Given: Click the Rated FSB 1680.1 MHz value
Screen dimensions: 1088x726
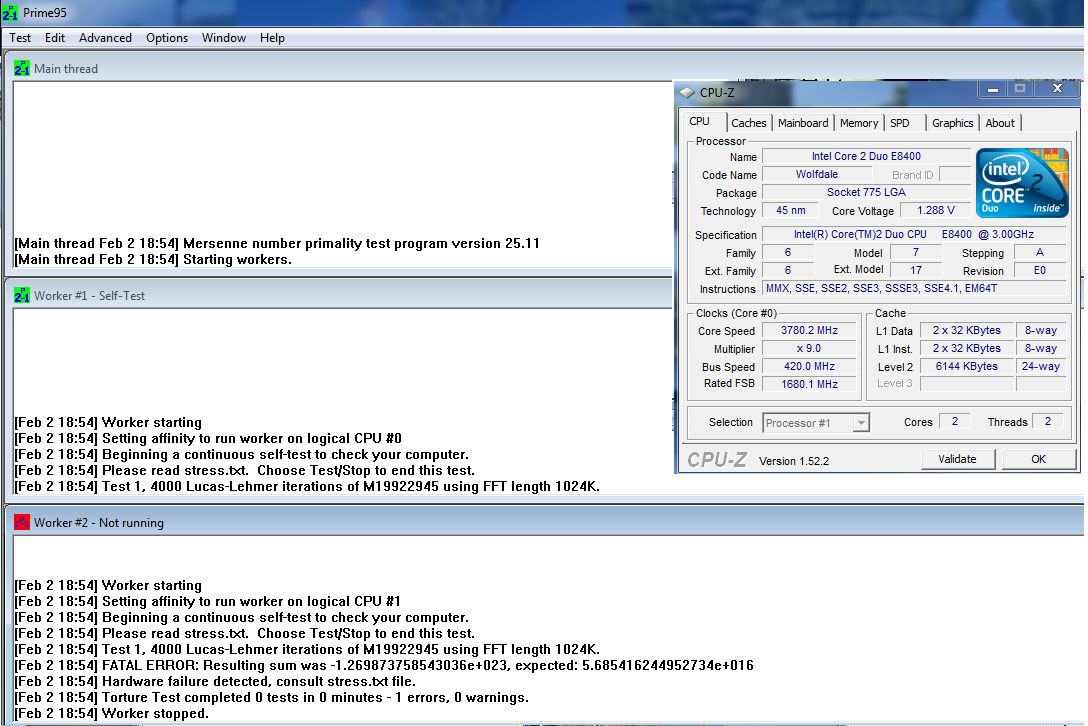Looking at the screenshot, I should pyautogui.click(x=809, y=384).
